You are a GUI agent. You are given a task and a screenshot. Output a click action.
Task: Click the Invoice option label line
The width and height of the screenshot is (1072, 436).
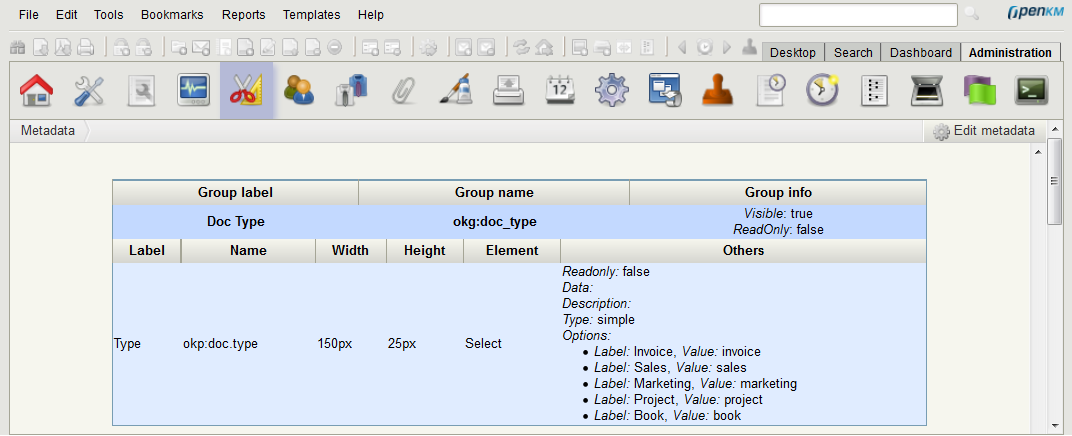point(678,352)
